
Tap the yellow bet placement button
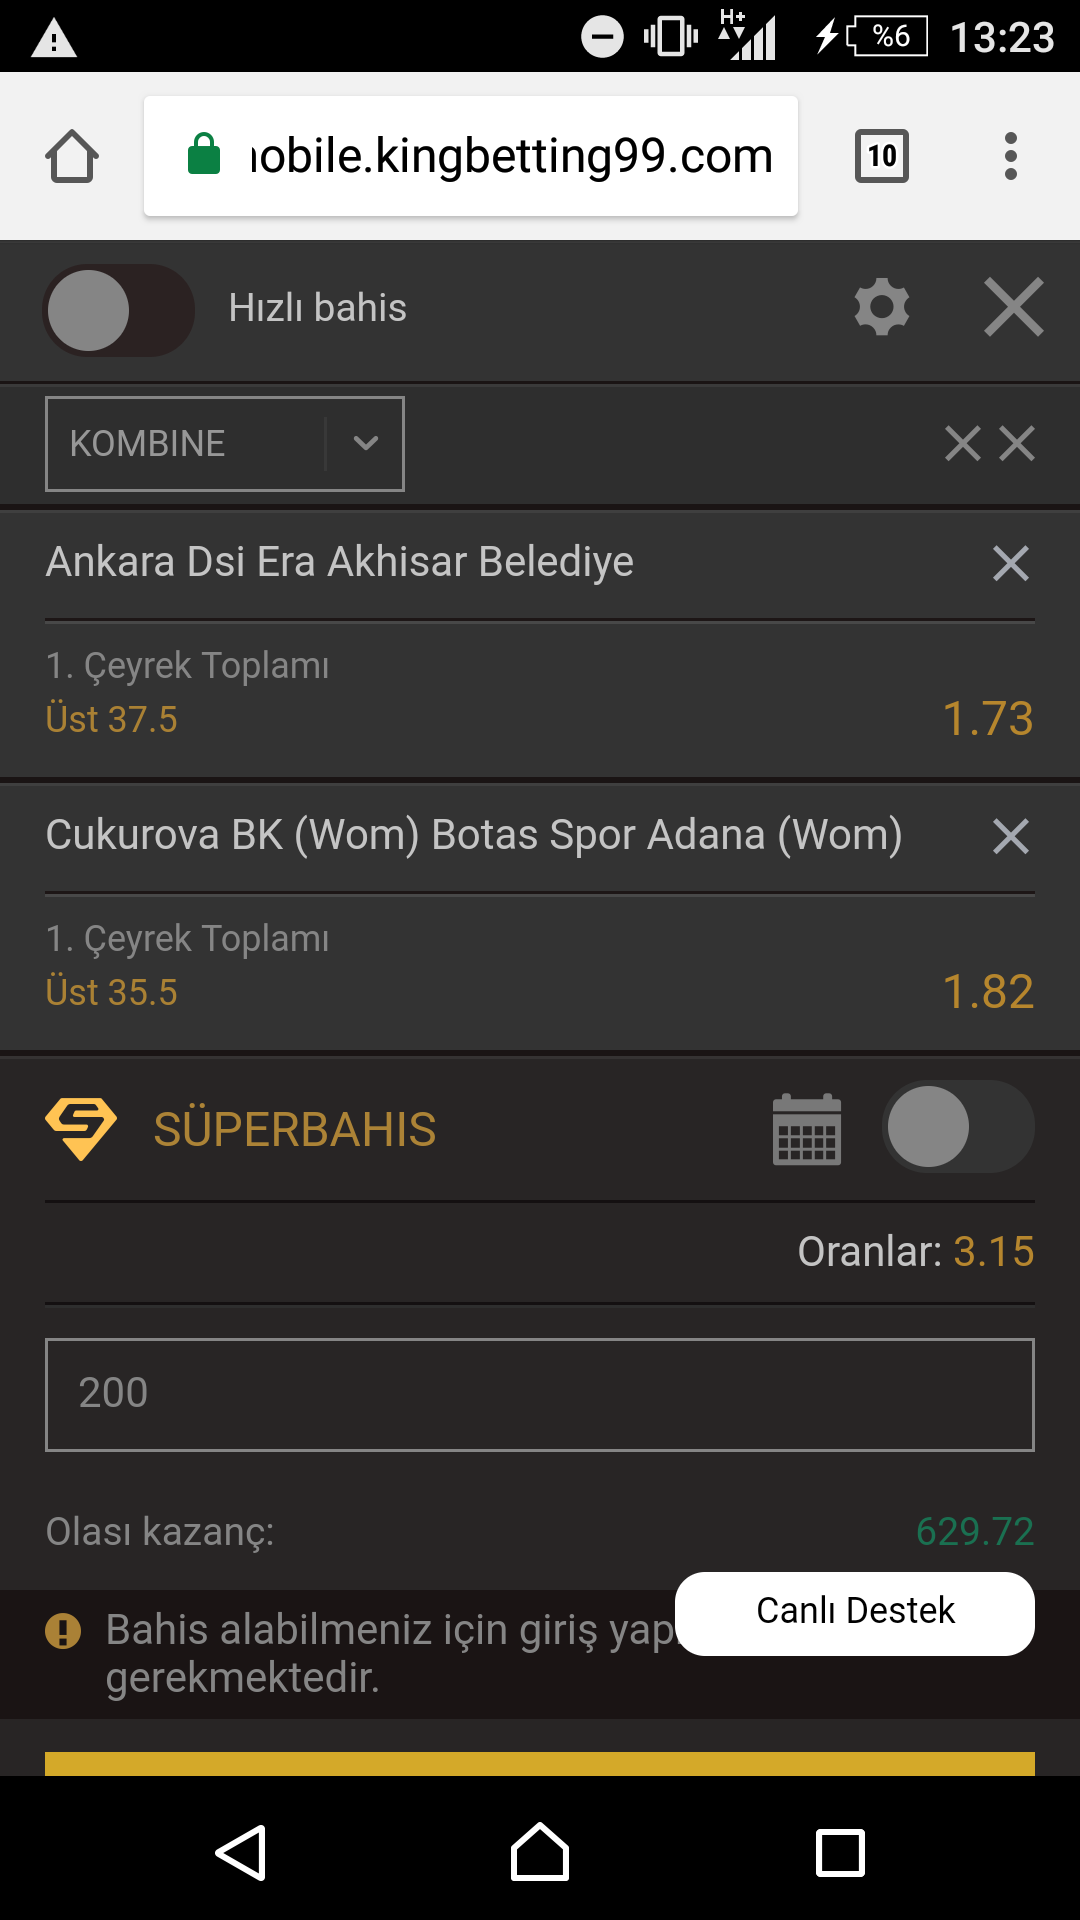pos(540,1764)
